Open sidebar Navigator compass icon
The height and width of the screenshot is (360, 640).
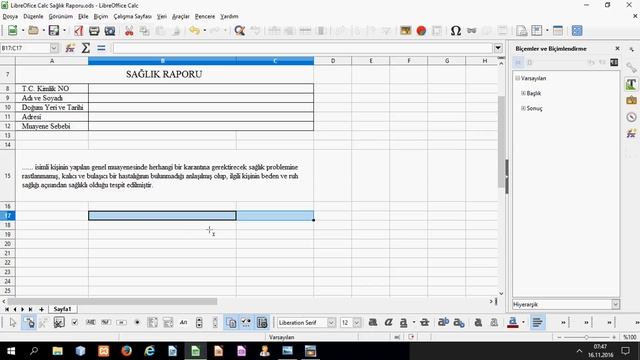631,117
